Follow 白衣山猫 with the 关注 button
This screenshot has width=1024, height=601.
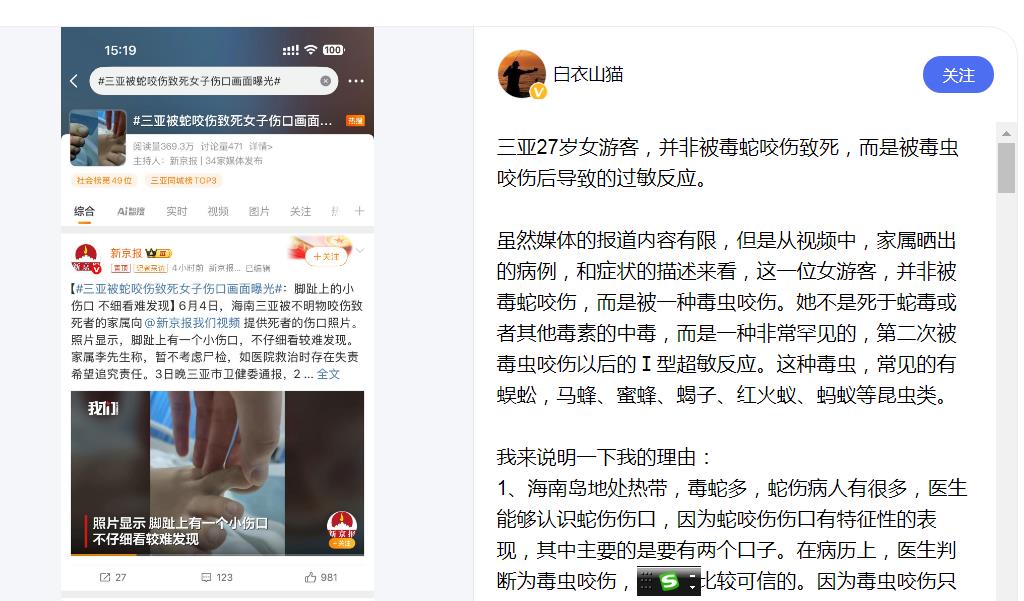pyautogui.click(x=958, y=75)
